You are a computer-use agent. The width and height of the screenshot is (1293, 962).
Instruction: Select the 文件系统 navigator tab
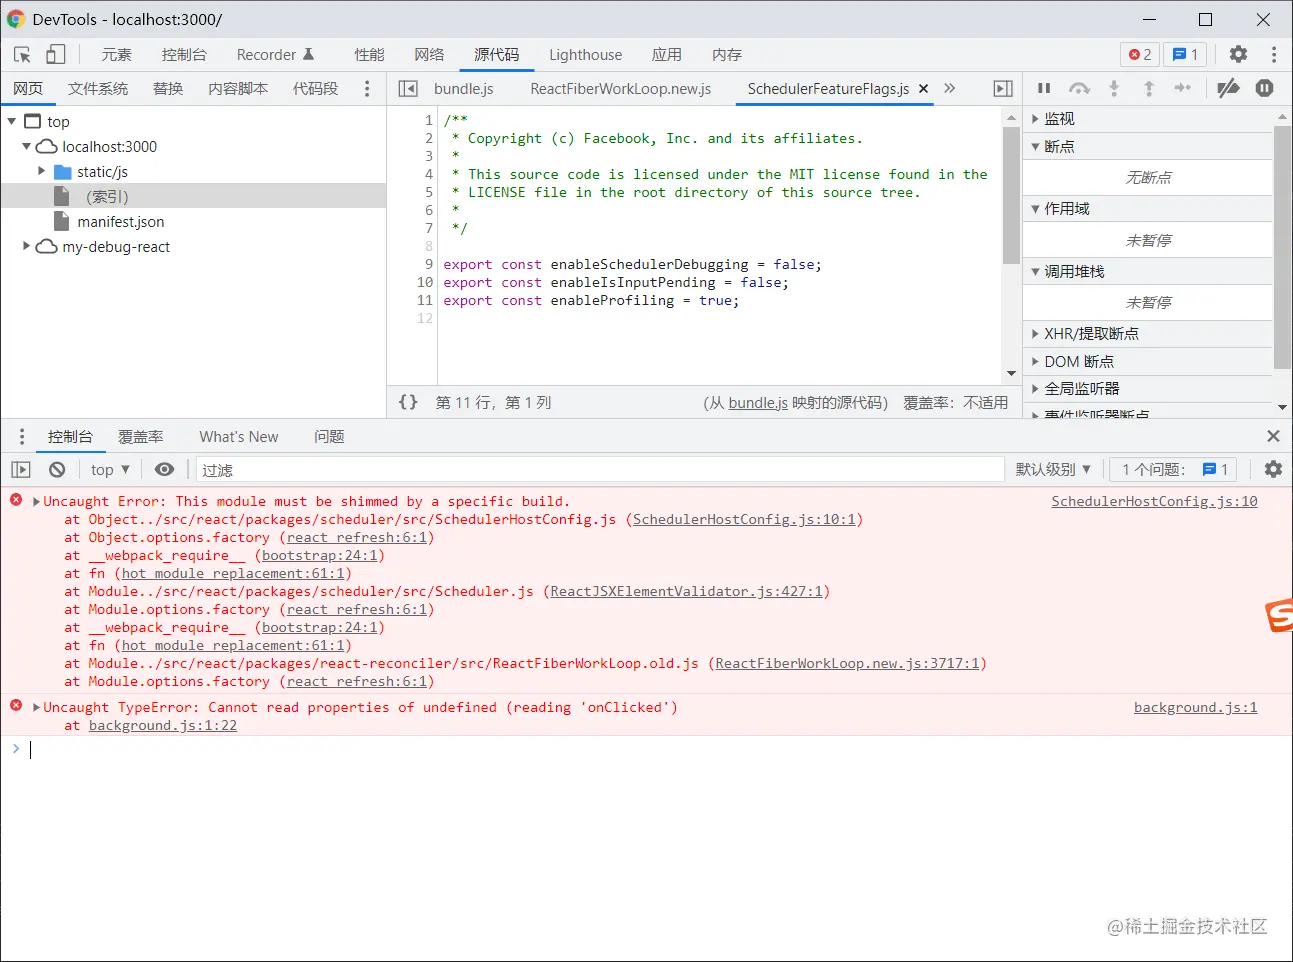click(x=98, y=89)
